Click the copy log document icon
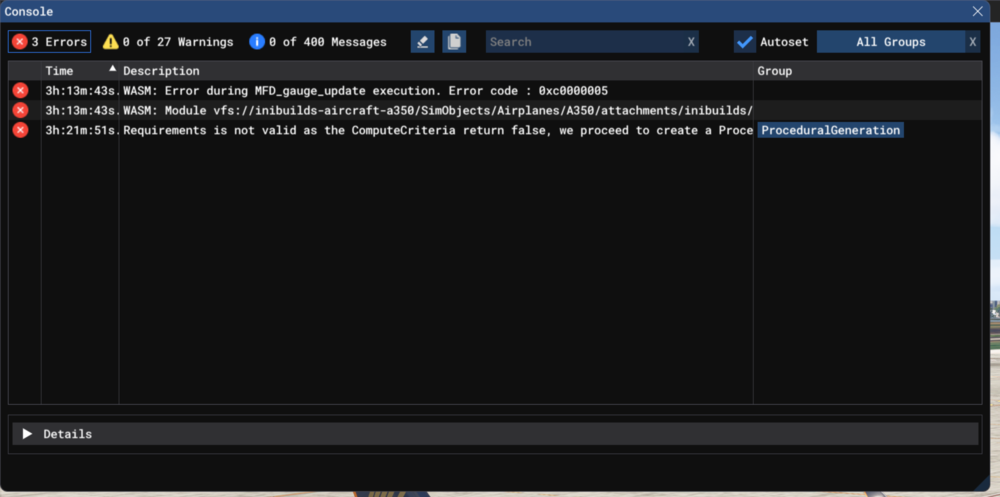 click(x=454, y=42)
